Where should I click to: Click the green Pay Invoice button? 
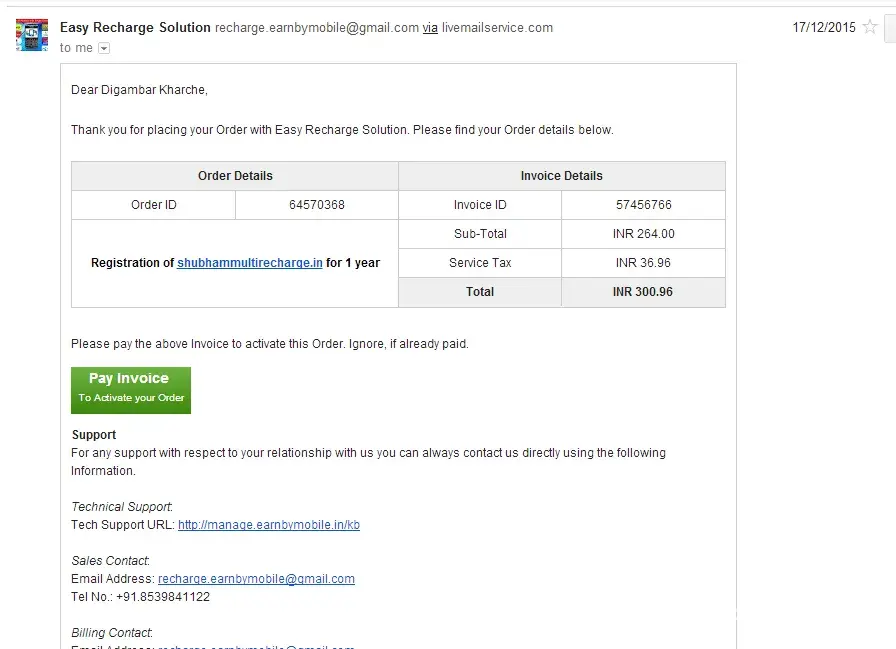pos(131,390)
